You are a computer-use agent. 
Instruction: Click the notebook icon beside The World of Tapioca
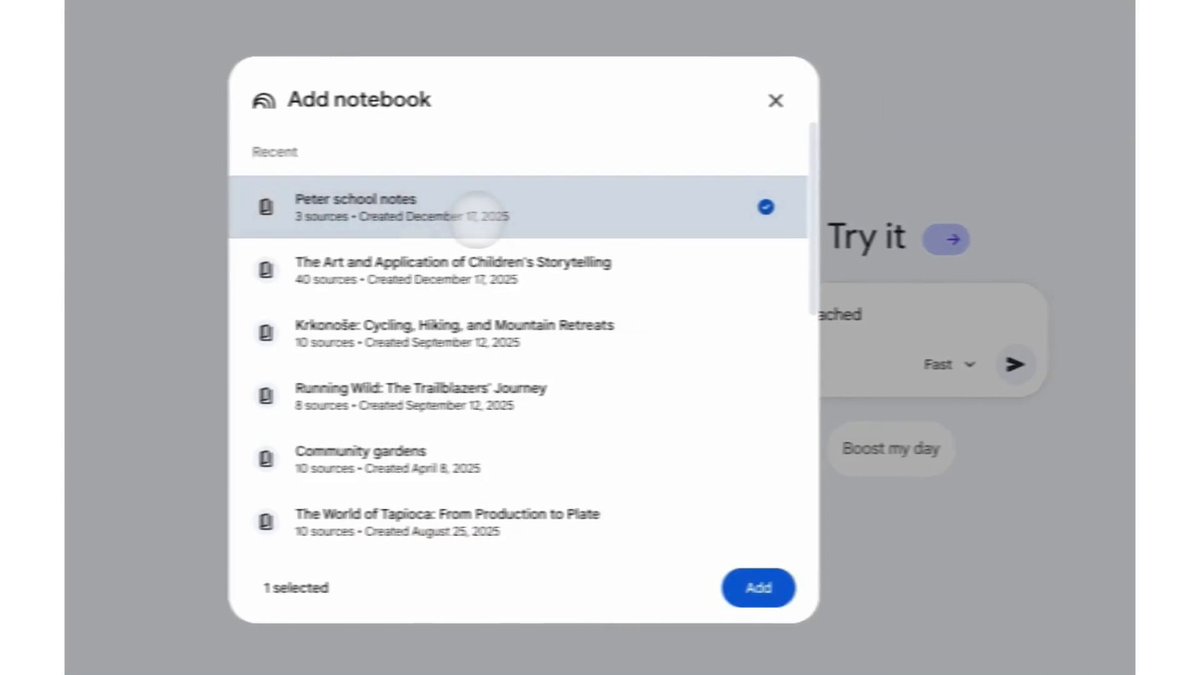[266, 521]
